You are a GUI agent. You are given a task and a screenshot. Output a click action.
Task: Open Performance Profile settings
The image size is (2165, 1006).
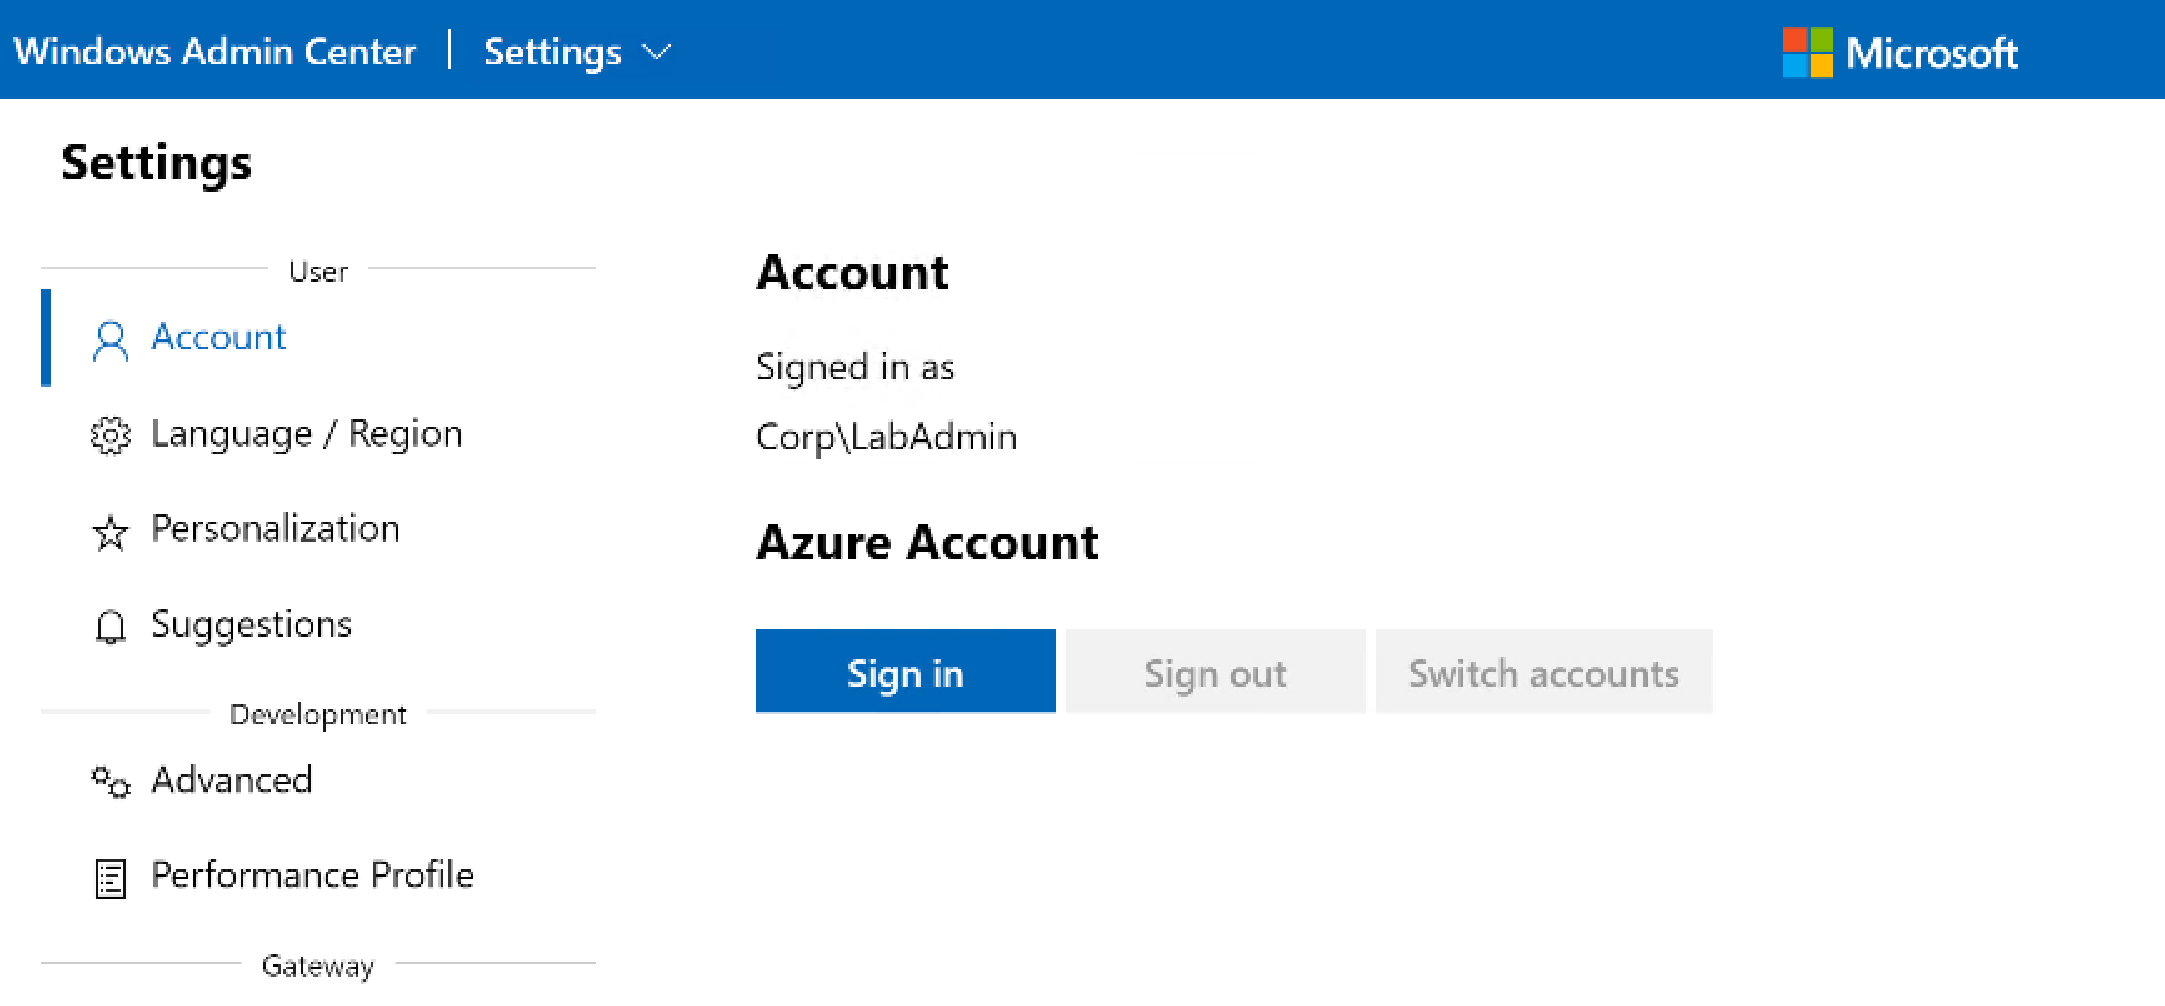click(x=312, y=875)
